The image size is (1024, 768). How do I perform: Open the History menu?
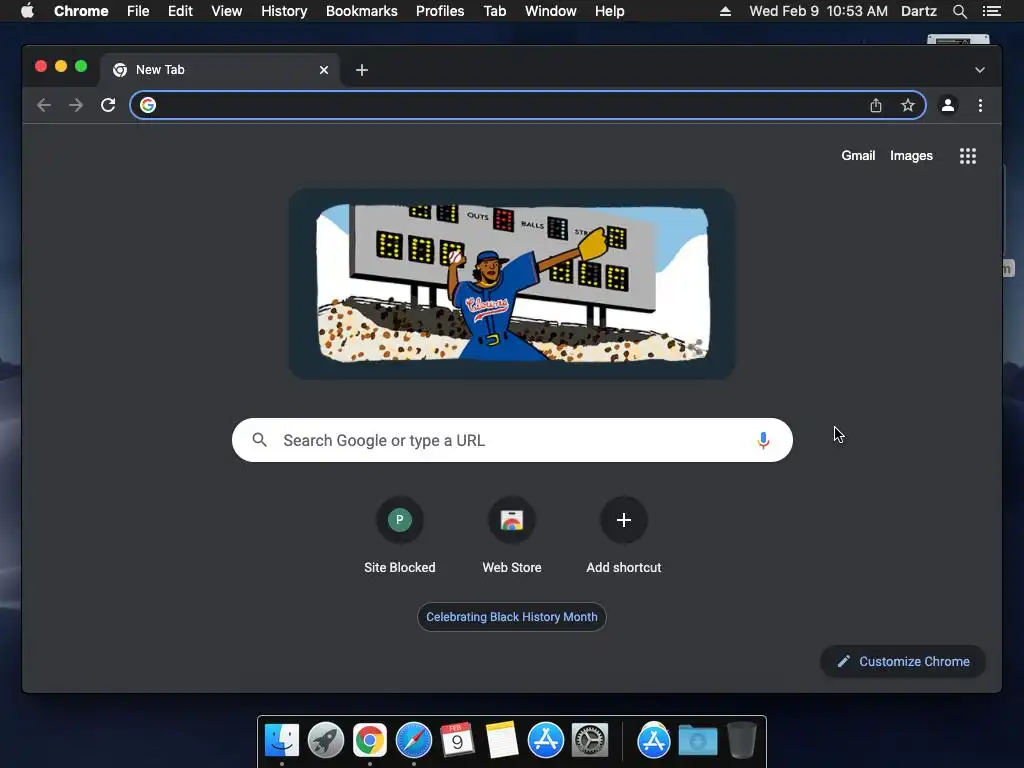coord(284,11)
